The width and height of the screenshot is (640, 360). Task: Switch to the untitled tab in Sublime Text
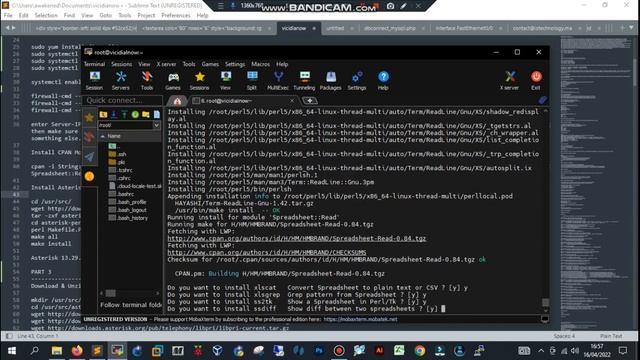(335, 28)
